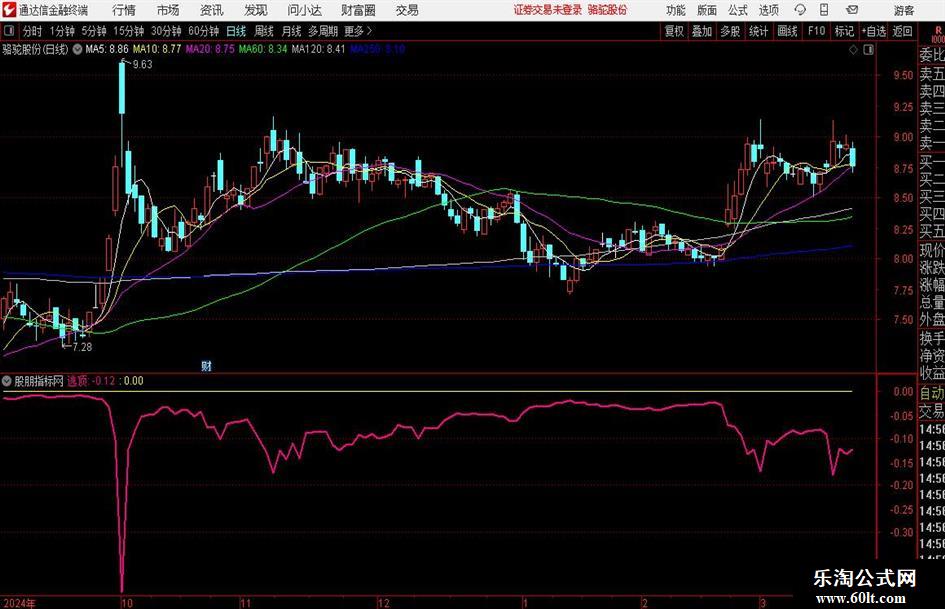Open the 行情 menu
Viewport: 945px width, 609px height.
pyautogui.click(x=124, y=10)
